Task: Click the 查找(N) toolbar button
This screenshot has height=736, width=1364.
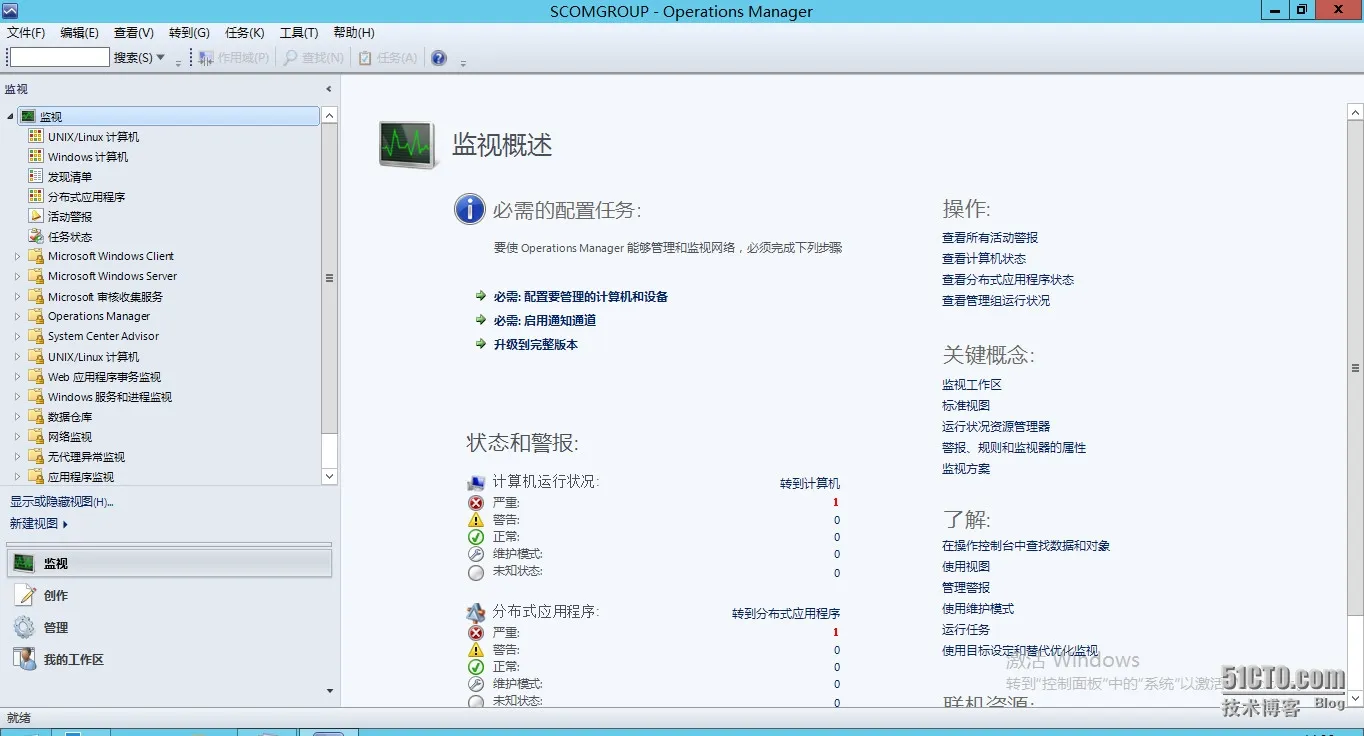Action: (x=313, y=58)
